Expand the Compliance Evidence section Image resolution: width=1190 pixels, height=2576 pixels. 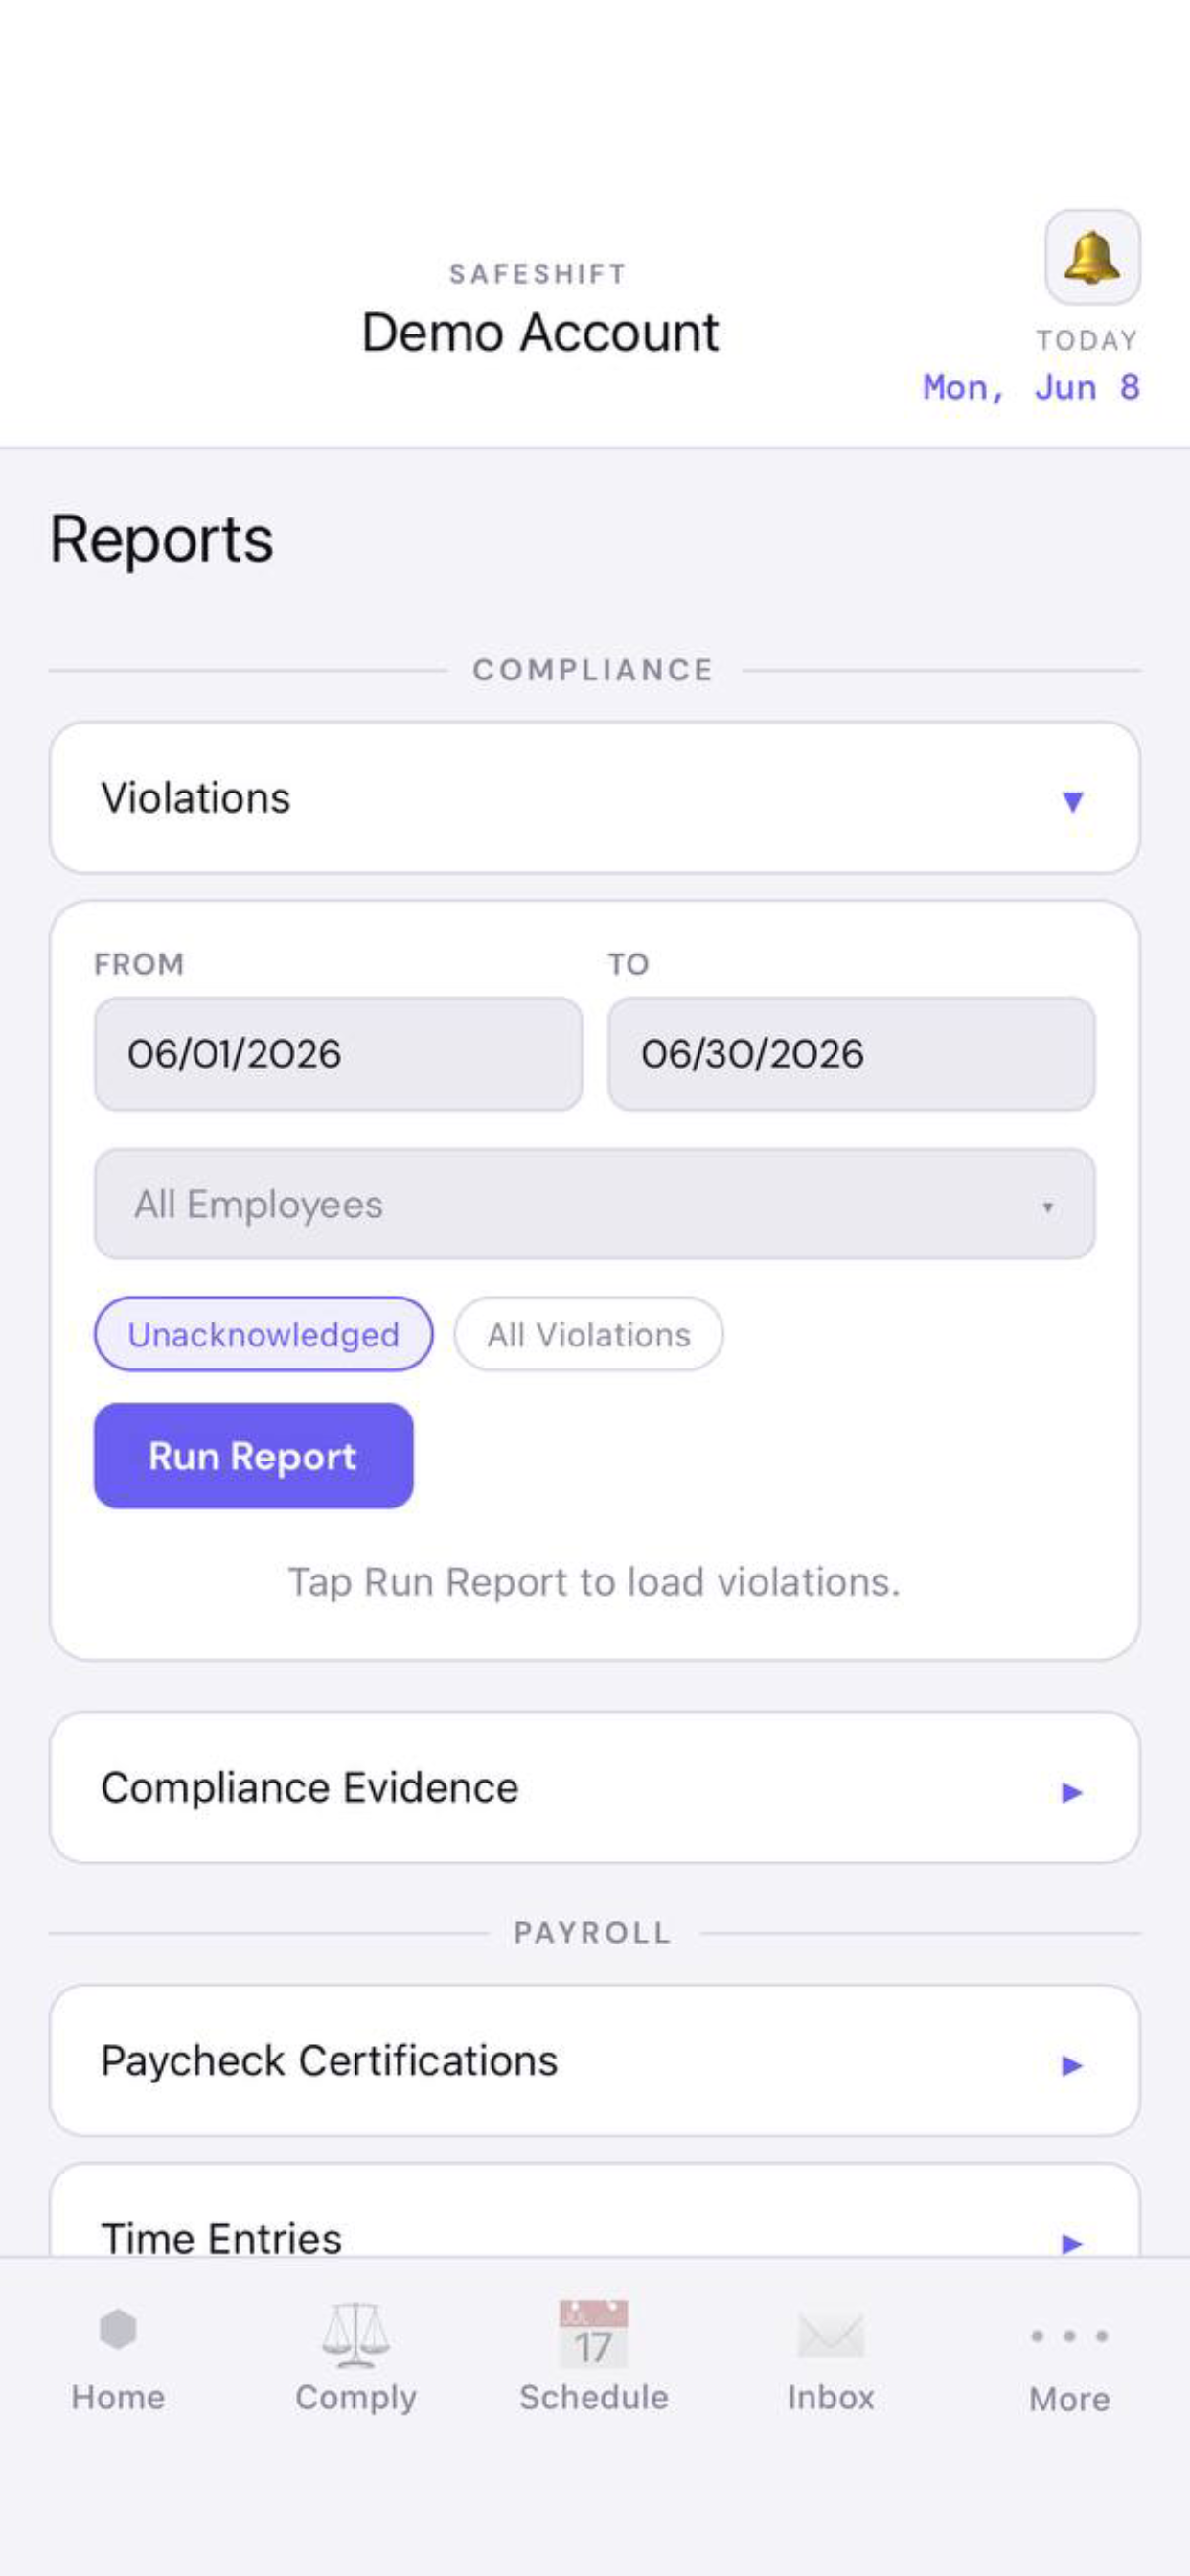pyautogui.click(x=594, y=1787)
